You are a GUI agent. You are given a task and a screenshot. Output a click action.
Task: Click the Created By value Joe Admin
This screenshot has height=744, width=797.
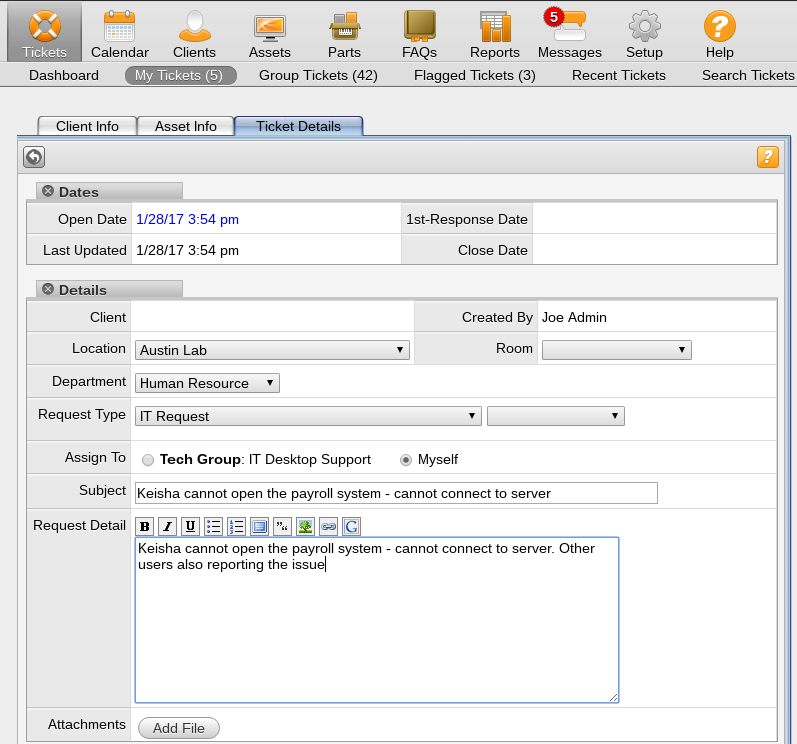click(x=574, y=318)
